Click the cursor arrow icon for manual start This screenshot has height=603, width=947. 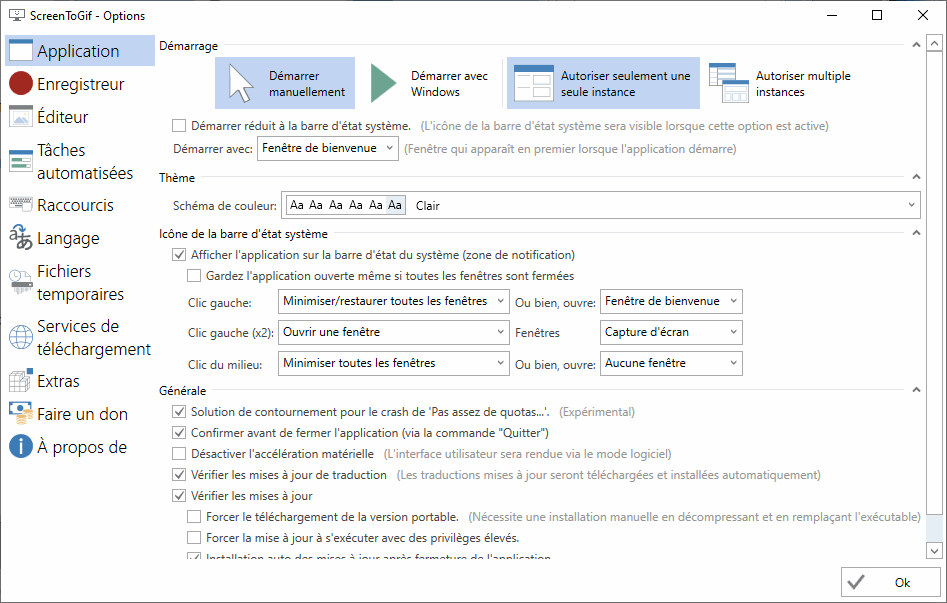(241, 83)
